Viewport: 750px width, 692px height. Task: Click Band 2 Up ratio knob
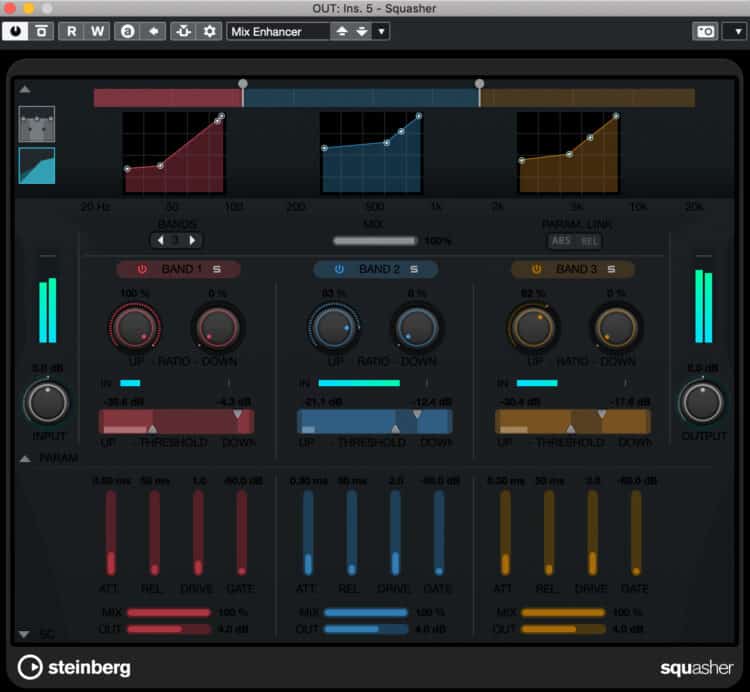coord(333,328)
